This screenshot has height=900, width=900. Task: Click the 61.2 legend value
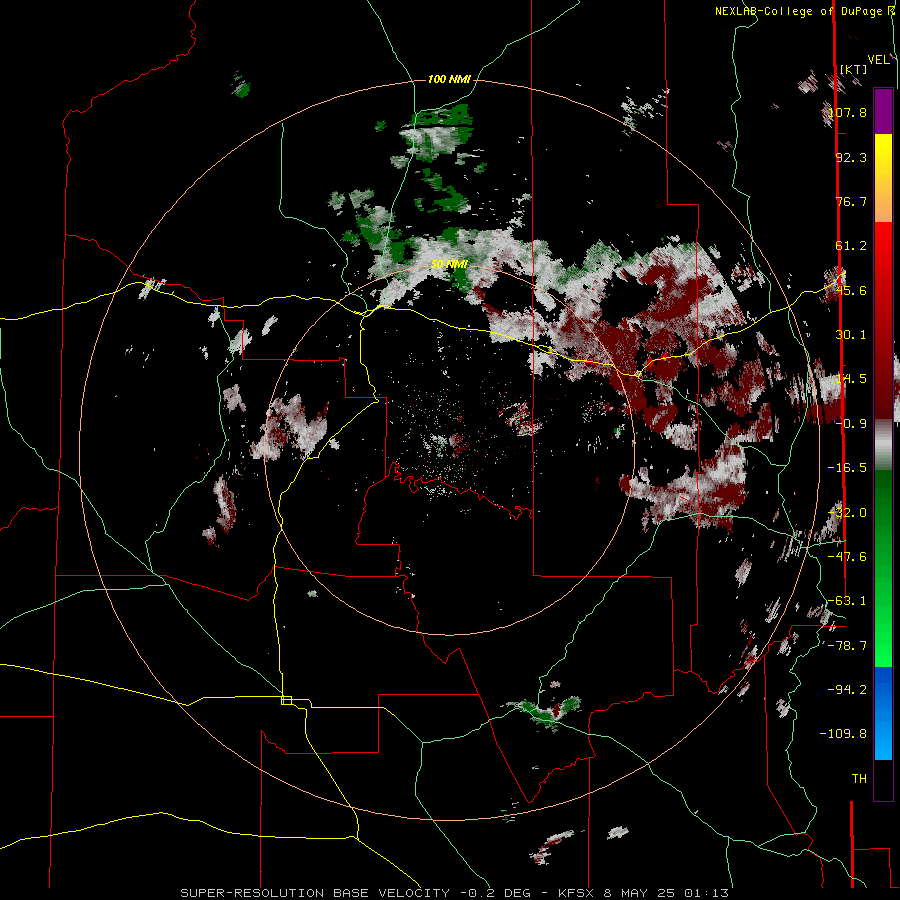pyautogui.click(x=851, y=246)
